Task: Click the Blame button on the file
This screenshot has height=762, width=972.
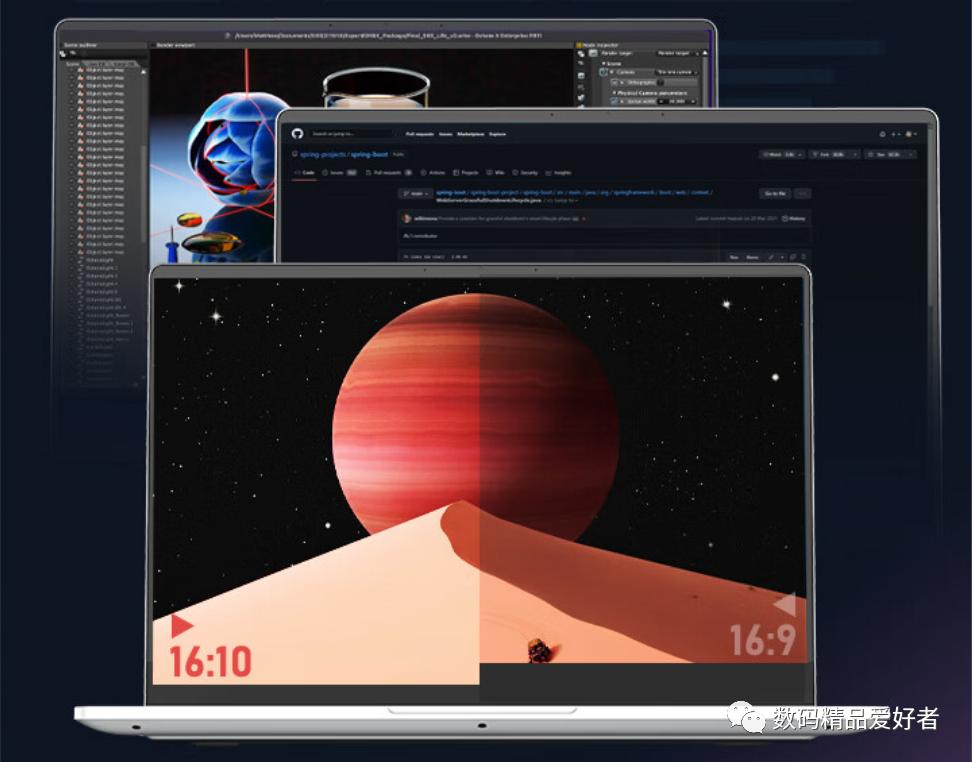Action: (752, 257)
